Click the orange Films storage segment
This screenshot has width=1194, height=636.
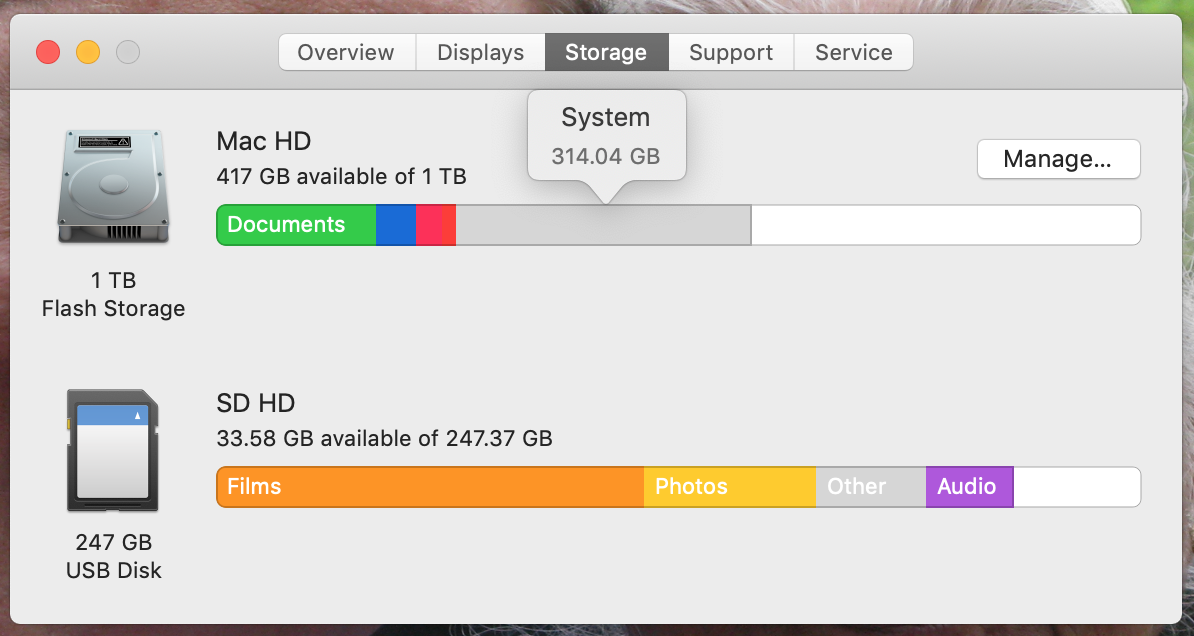[430, 487]
